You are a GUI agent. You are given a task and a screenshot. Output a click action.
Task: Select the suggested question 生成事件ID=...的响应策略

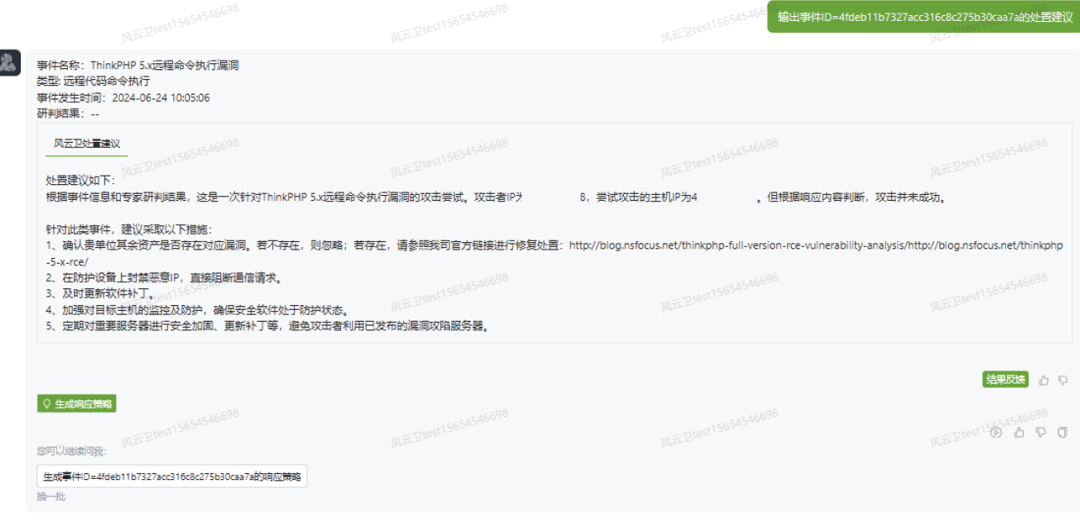tap(172, 476)
